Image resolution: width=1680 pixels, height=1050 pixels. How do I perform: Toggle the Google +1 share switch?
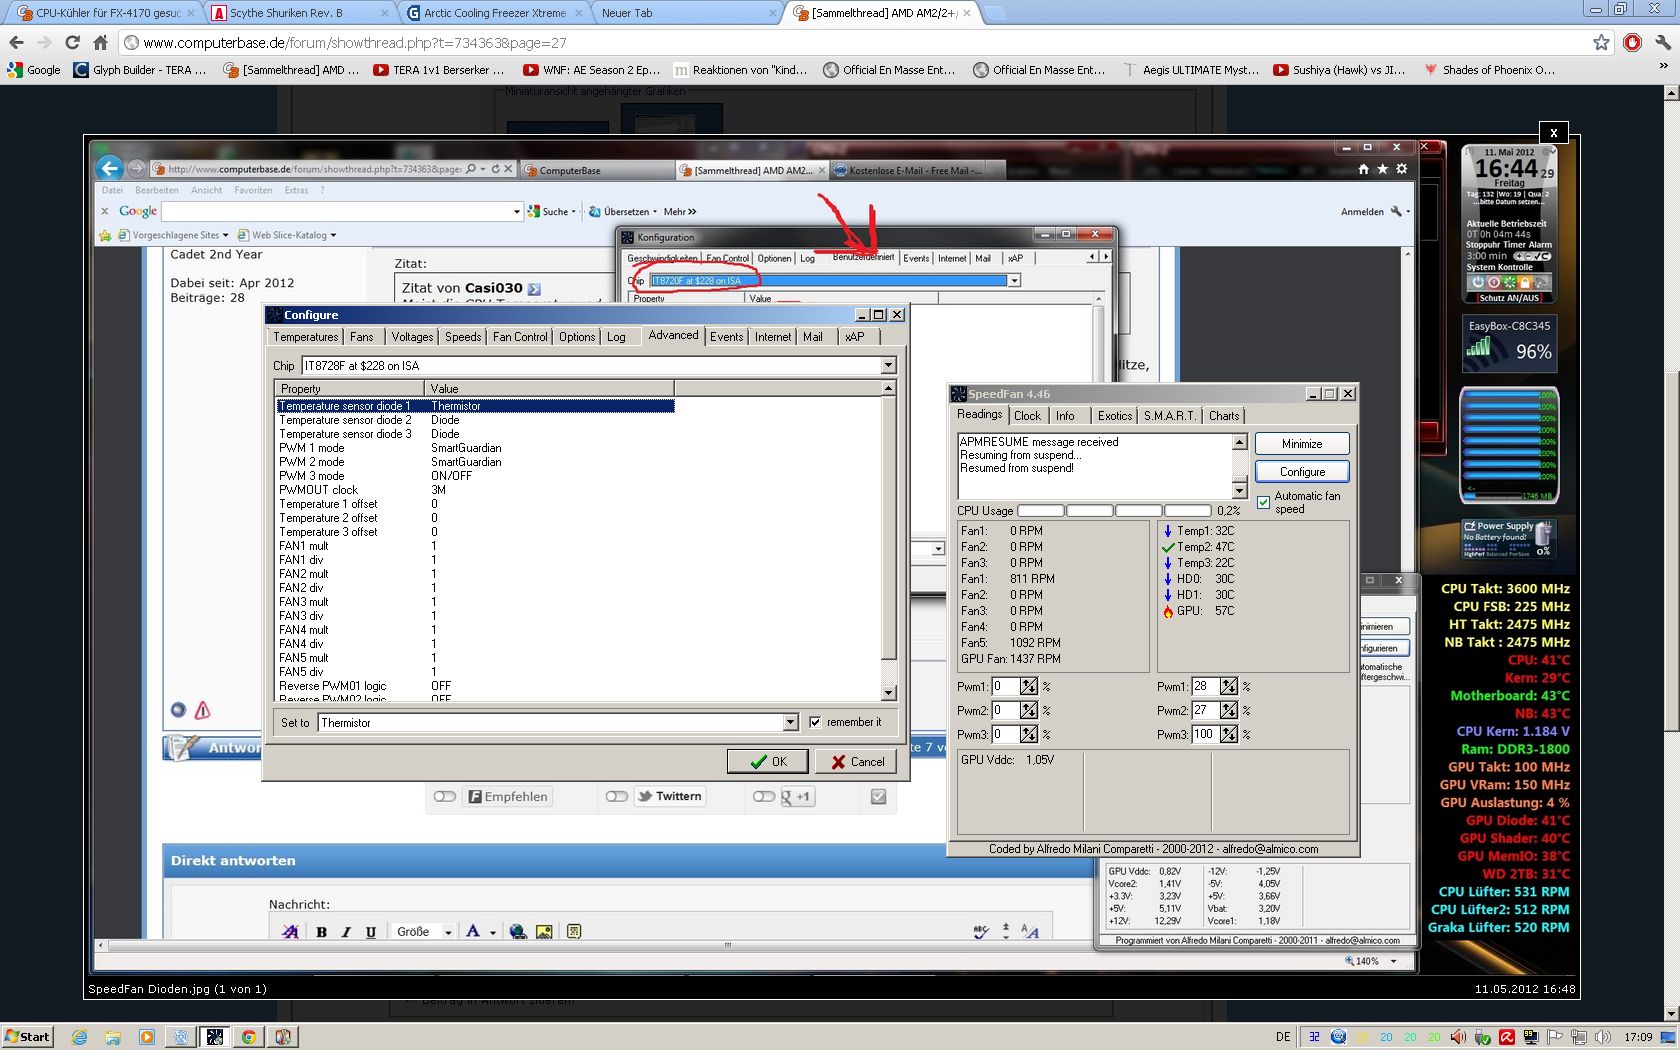point(764,797)
